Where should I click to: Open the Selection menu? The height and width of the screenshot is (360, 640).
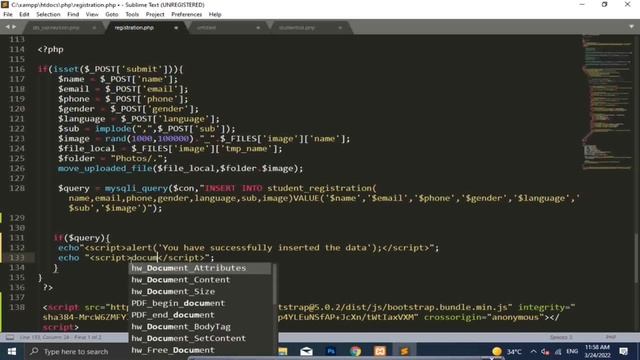pos(48,14)
